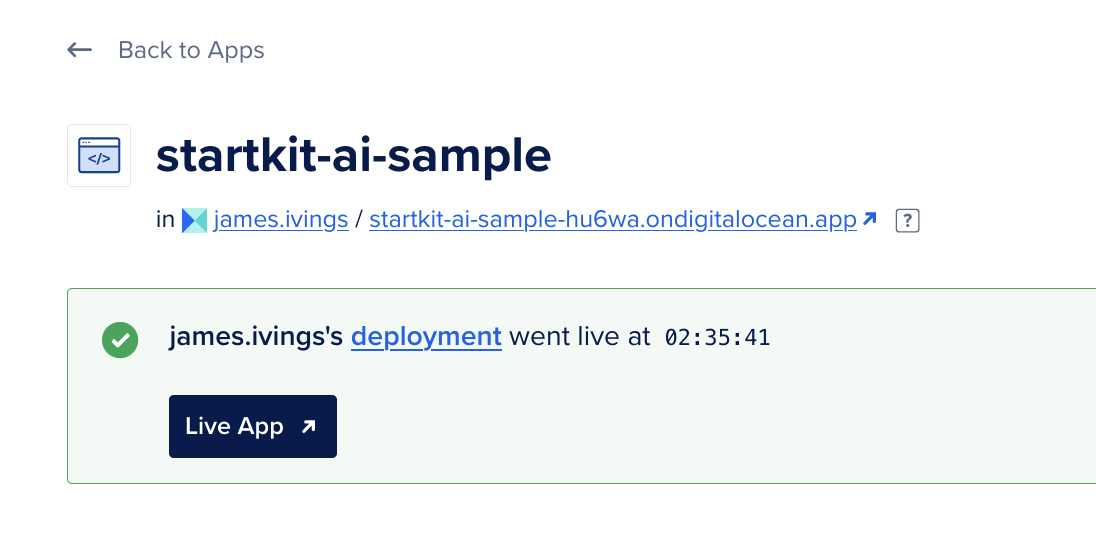Image resolution: width=1096 pixels, height=548 pixels.
Task: Click the team avatar logo beside james.ivings
Action: point(194,221)
